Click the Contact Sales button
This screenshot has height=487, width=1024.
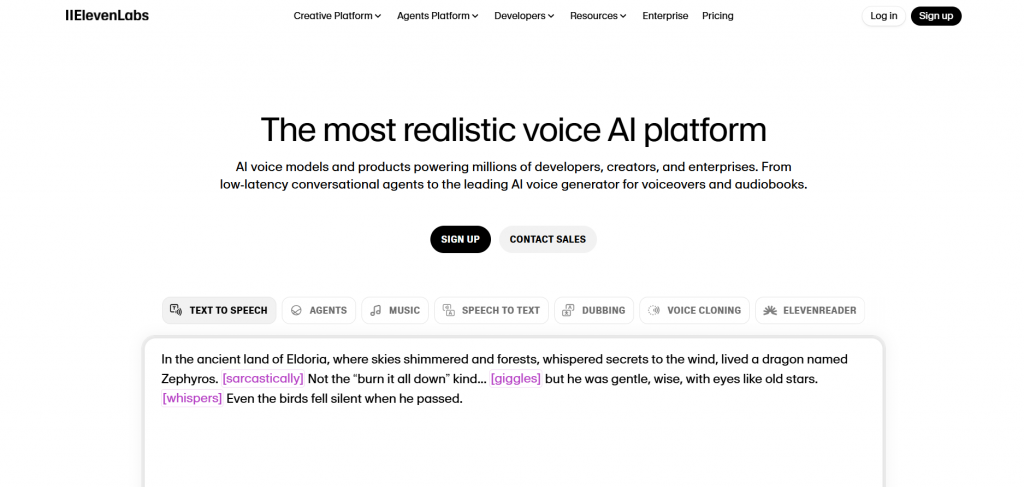pos(548,240)
